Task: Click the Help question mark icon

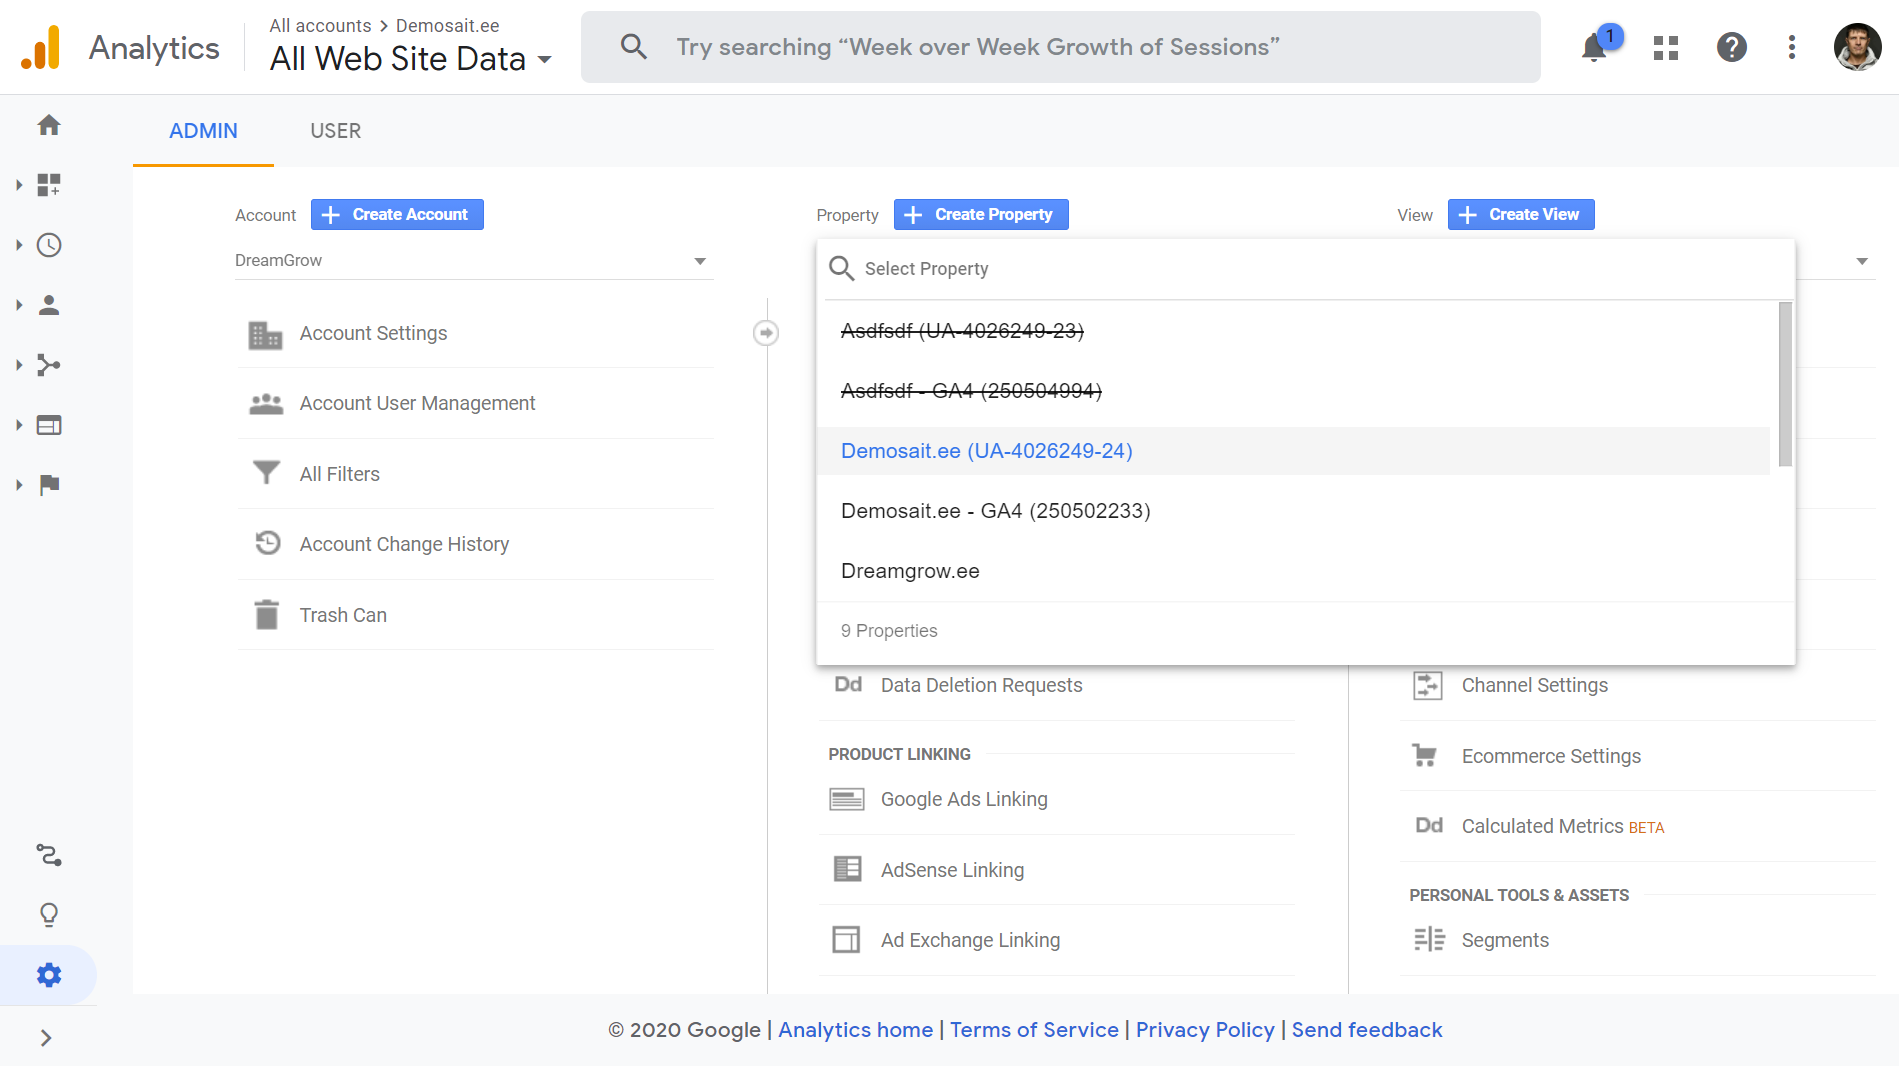Action: pyautogui.click(x=1731, y=47)
